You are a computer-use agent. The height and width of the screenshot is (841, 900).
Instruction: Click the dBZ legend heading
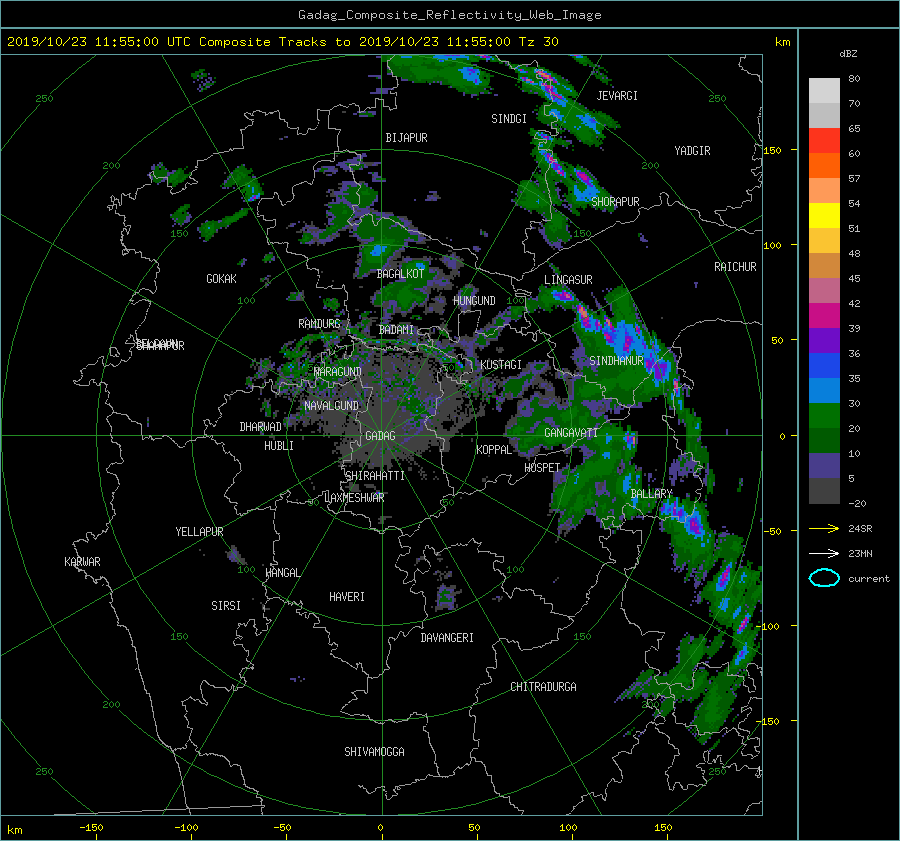(x=848, y=54)
